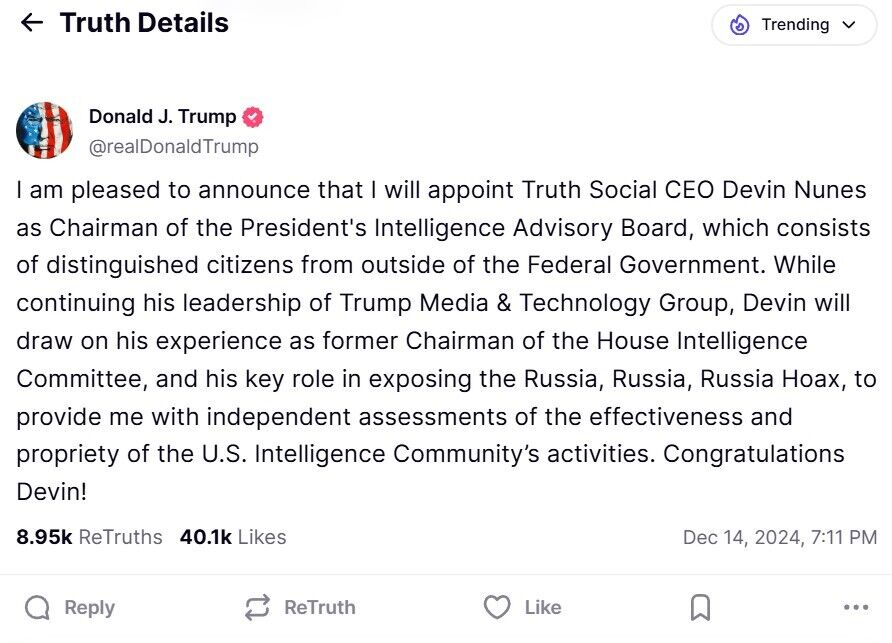Click the ReTruth arrows icon

(x=257, y=607)
